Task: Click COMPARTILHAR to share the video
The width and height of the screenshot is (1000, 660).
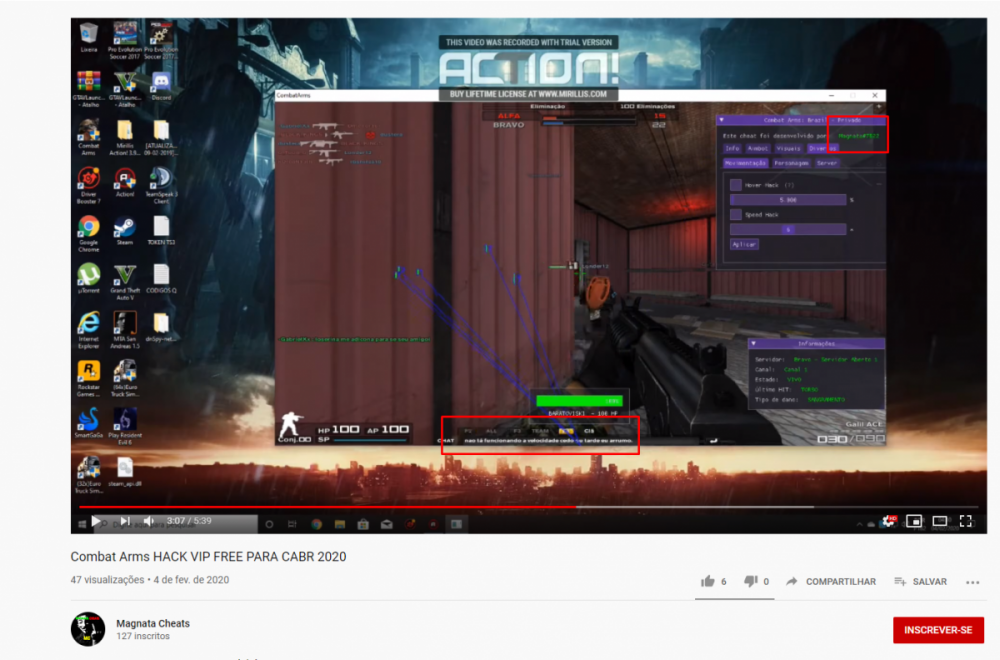Action: [x=831, y=582]
